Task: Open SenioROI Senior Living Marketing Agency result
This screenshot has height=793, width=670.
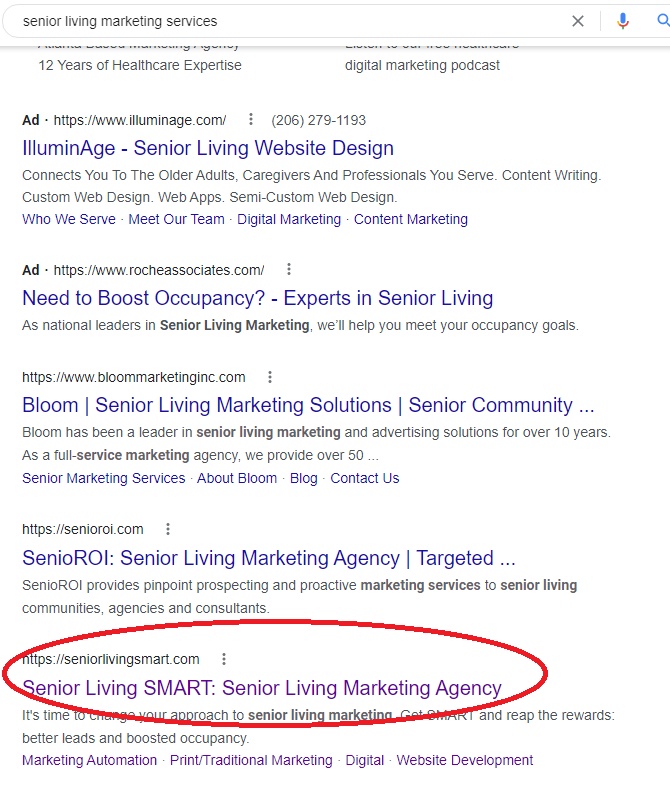Action: [269, 558]
